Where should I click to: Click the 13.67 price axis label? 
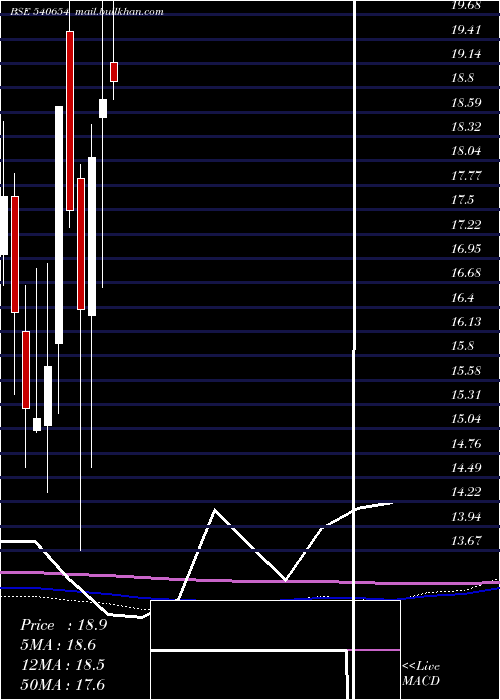pyautogui.click(x=466, y=541)
